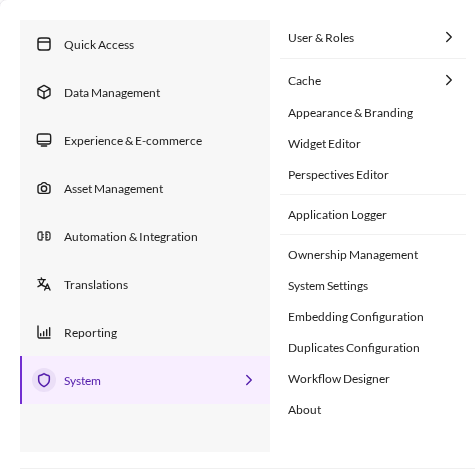475x472 pixels.
Task: Click the Translations language icon
Action: (x=44, y=284)
